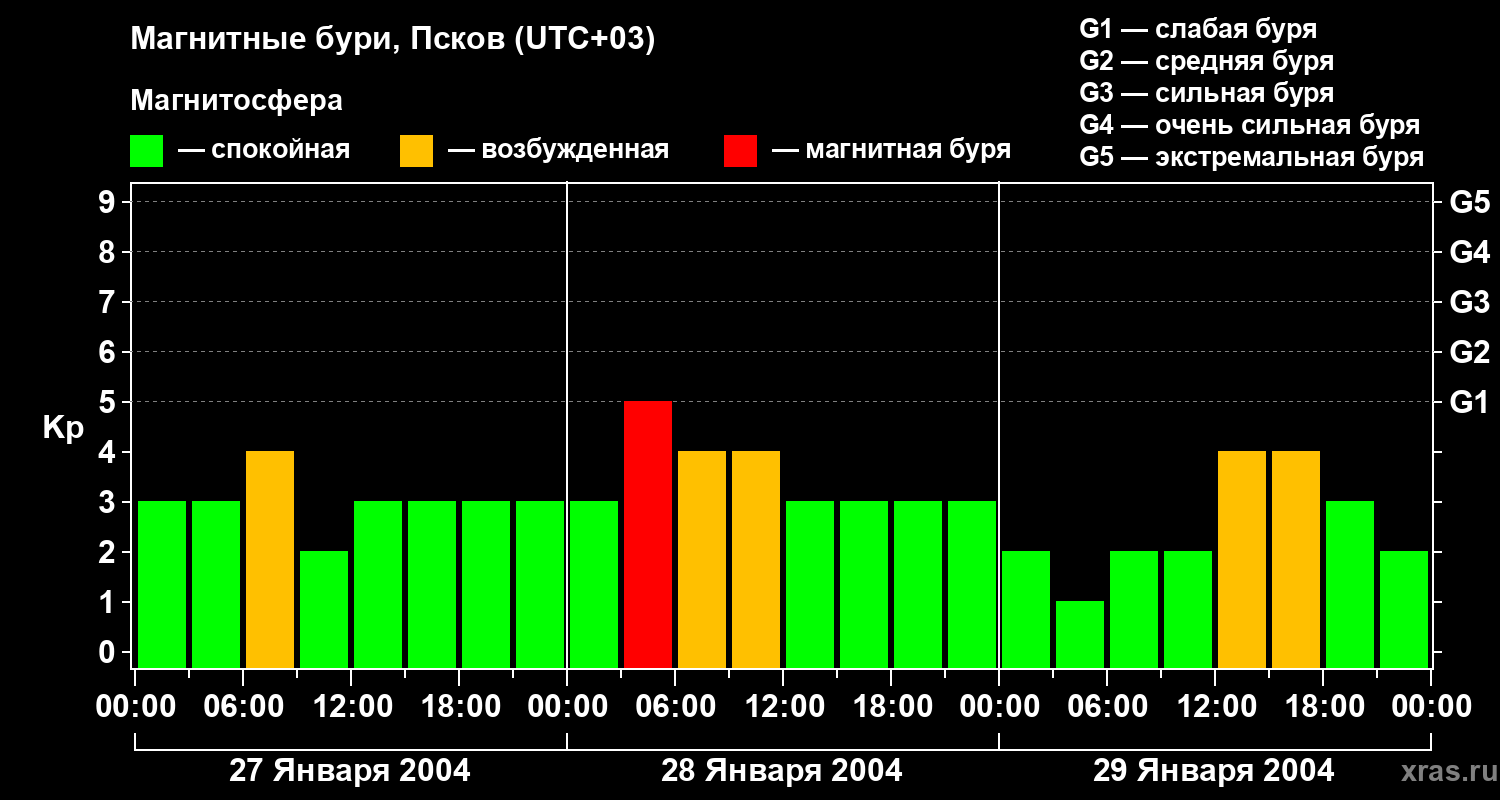
Task: Pick the Kp 1 bar on 29 Января
Action: click(x=1080, y=634)
